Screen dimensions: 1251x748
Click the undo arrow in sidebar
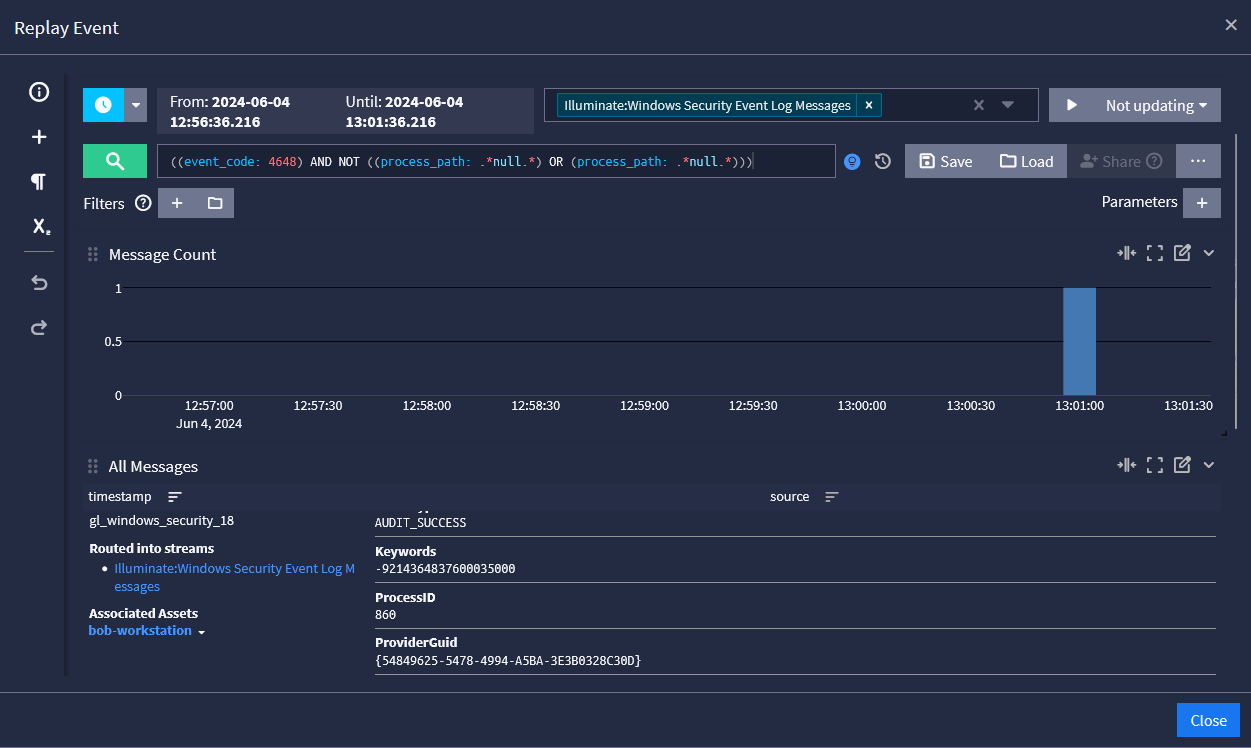tap(39, 283)
